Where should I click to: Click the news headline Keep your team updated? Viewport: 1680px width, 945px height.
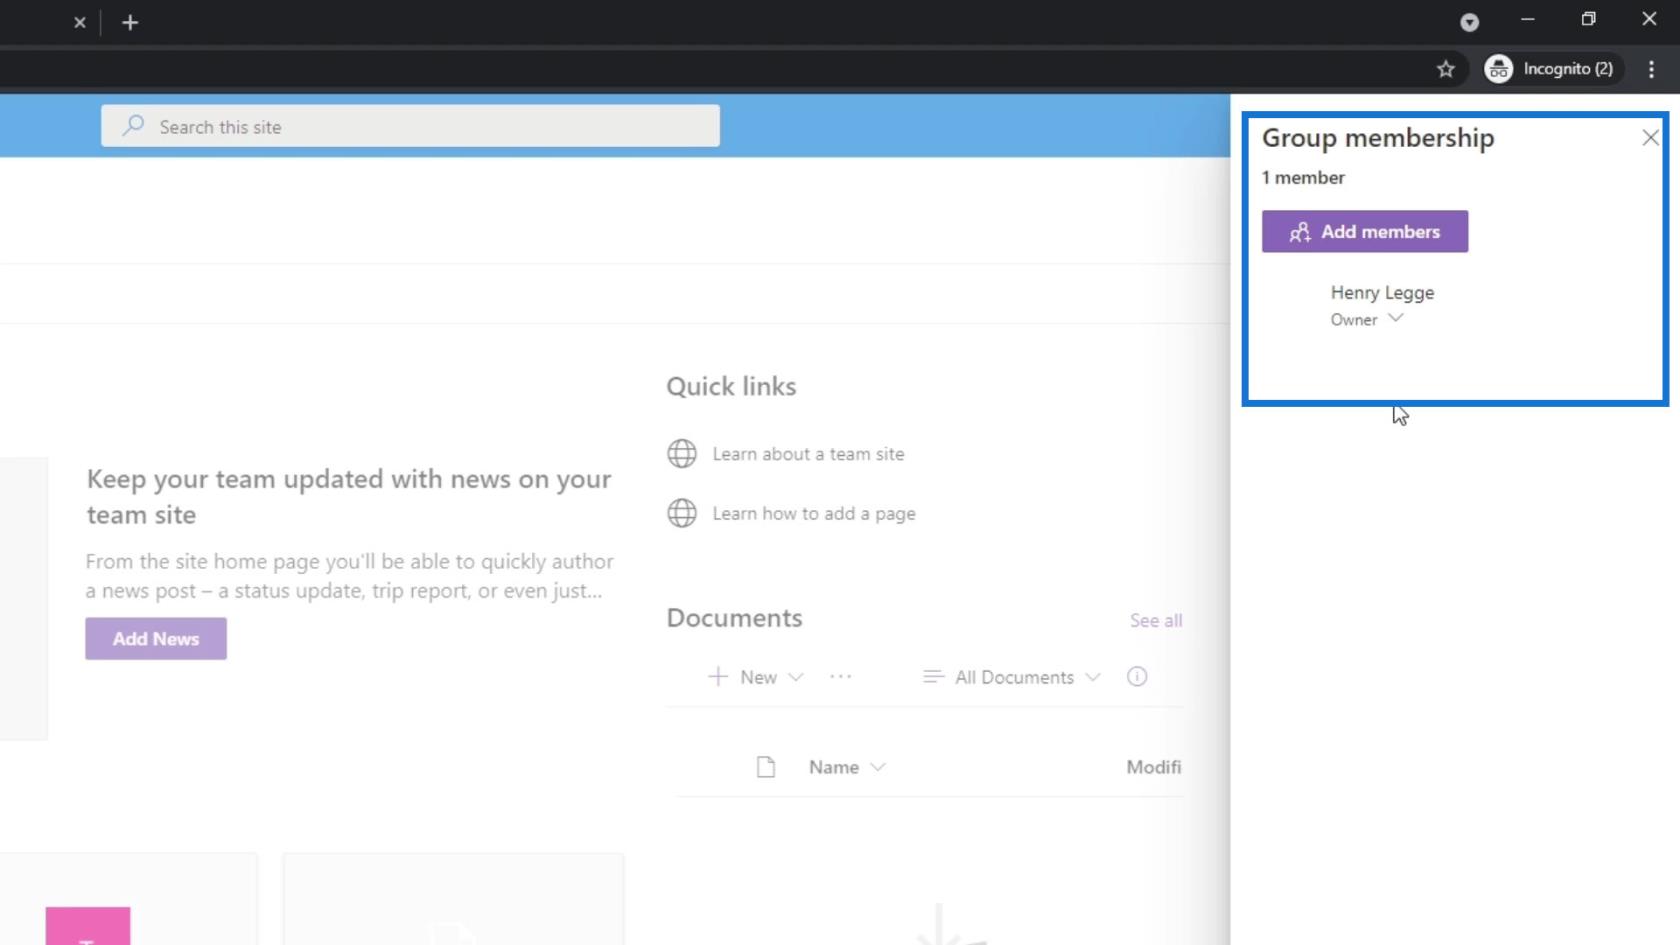click(x=349, y=496)
